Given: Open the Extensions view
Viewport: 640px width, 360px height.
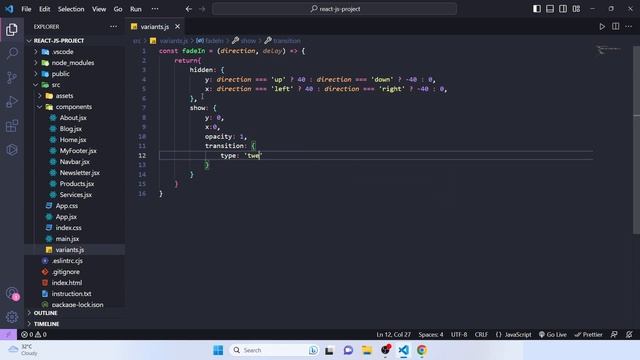Looking at the screenshot, I should coord(12,126).
